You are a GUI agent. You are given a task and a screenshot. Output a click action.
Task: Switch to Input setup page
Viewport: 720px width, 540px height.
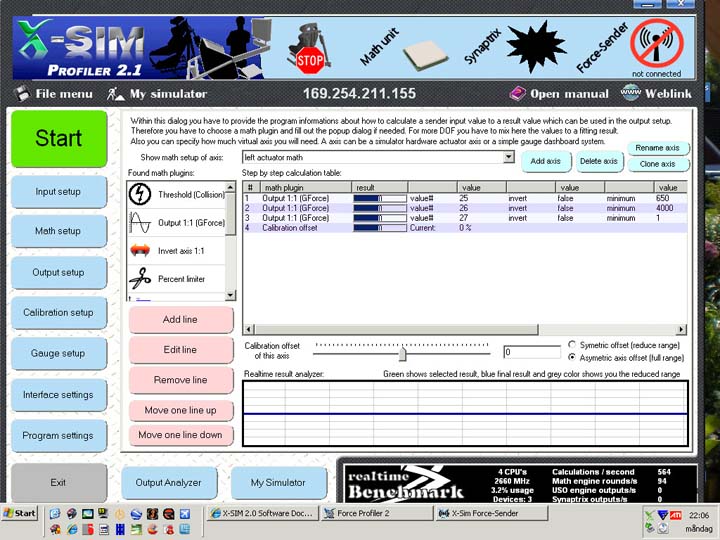point(59,191)
